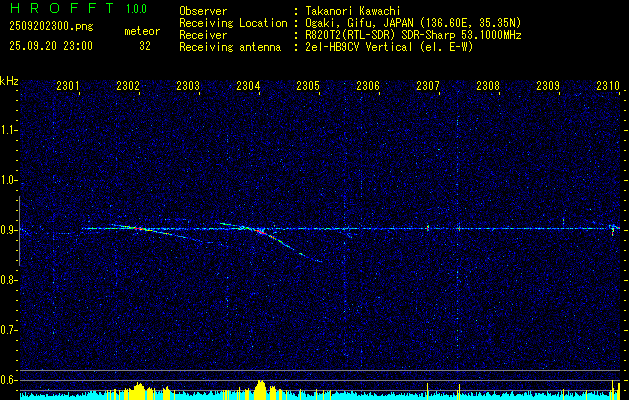Click the 2306 time axis marker
This screenshot has width=629, height=400.
click(x=368, y=85)
